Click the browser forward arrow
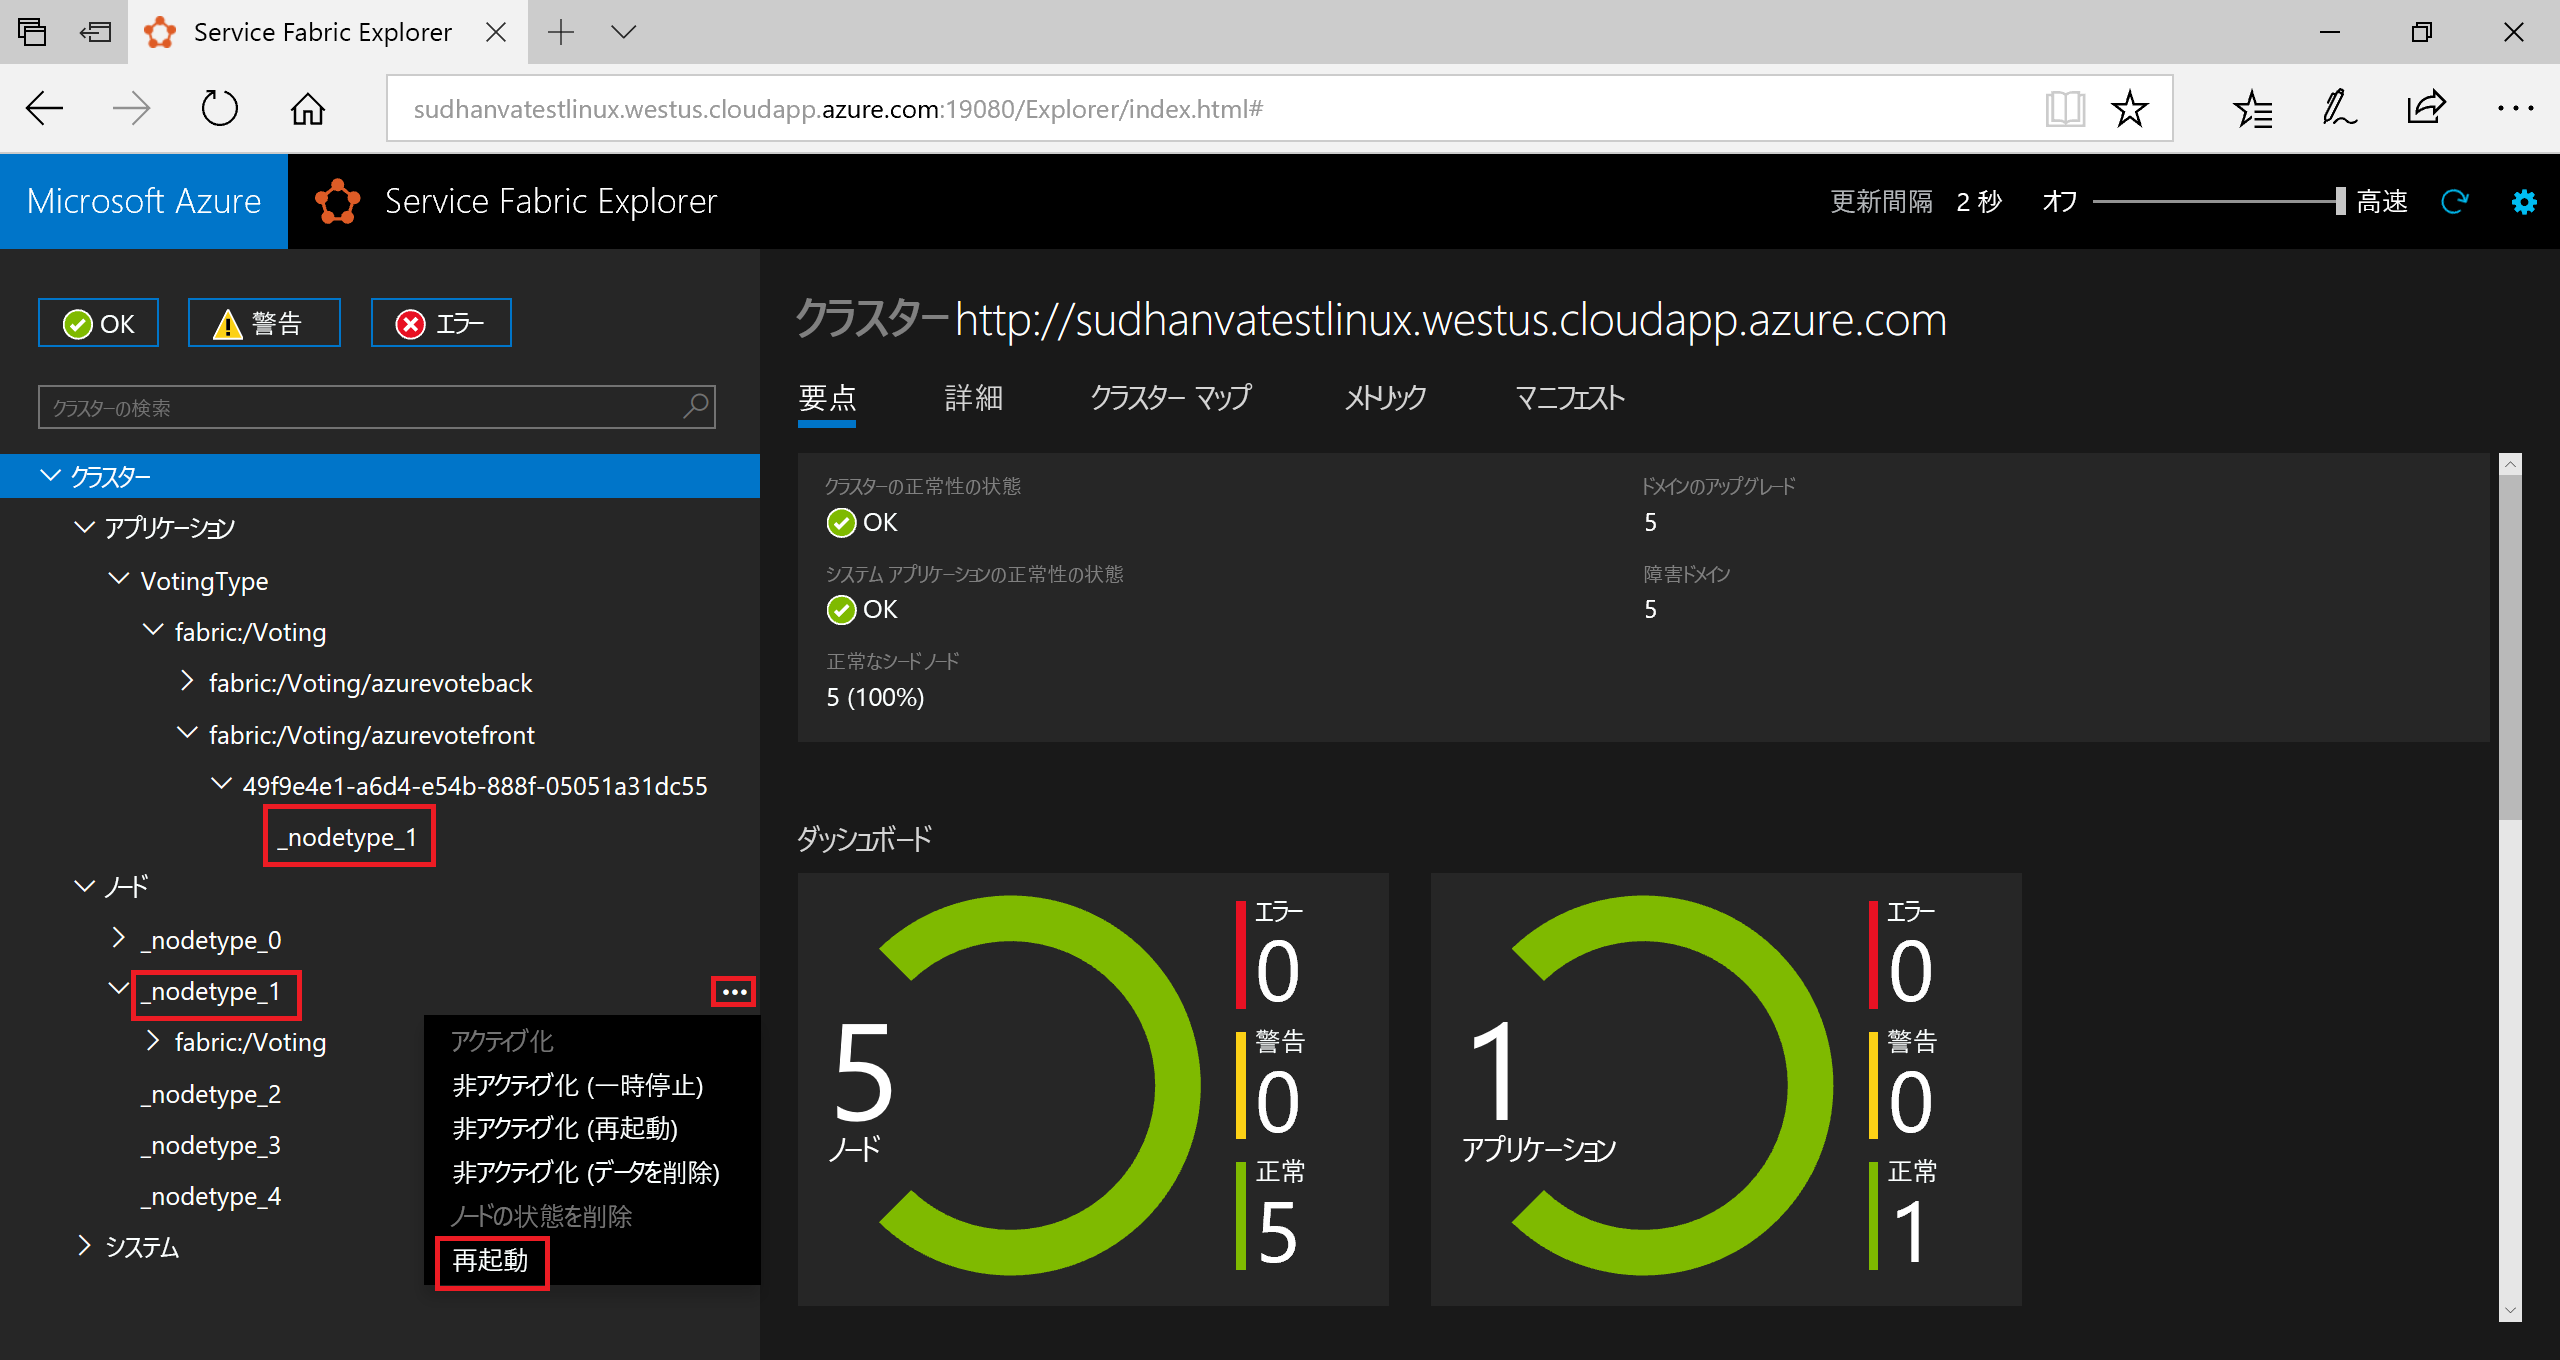The image size is (2560, 1360). pyautogui.click(x=131, y=108)
